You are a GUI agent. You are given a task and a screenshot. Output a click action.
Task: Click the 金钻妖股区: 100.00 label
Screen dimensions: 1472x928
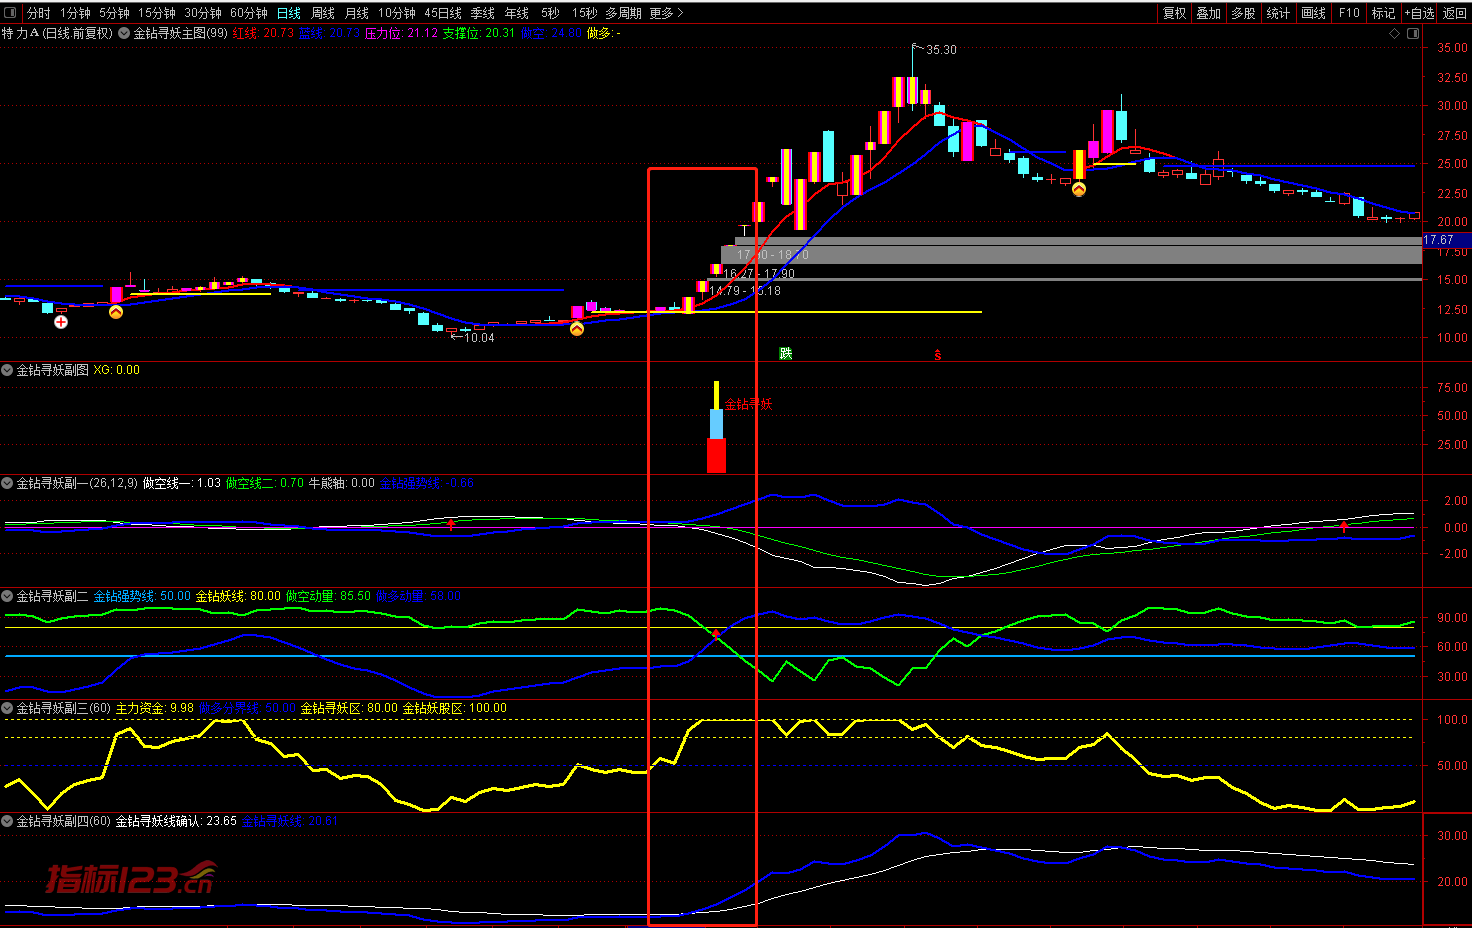pos(454,708)
